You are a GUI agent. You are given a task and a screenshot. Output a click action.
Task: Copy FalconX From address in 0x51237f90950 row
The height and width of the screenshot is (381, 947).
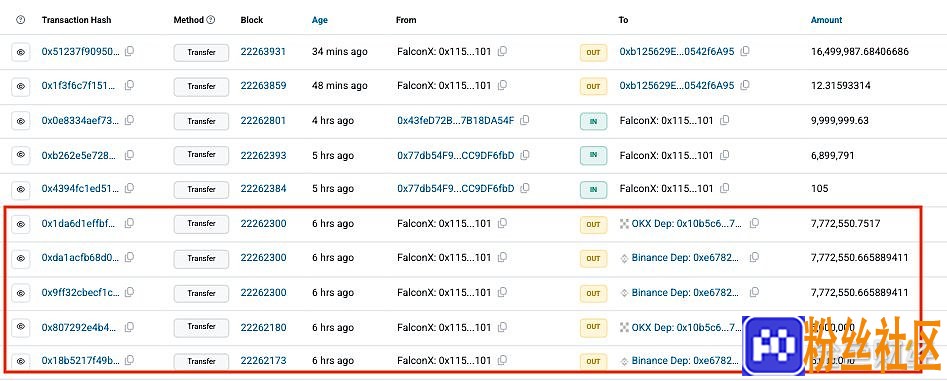(502, 51)
